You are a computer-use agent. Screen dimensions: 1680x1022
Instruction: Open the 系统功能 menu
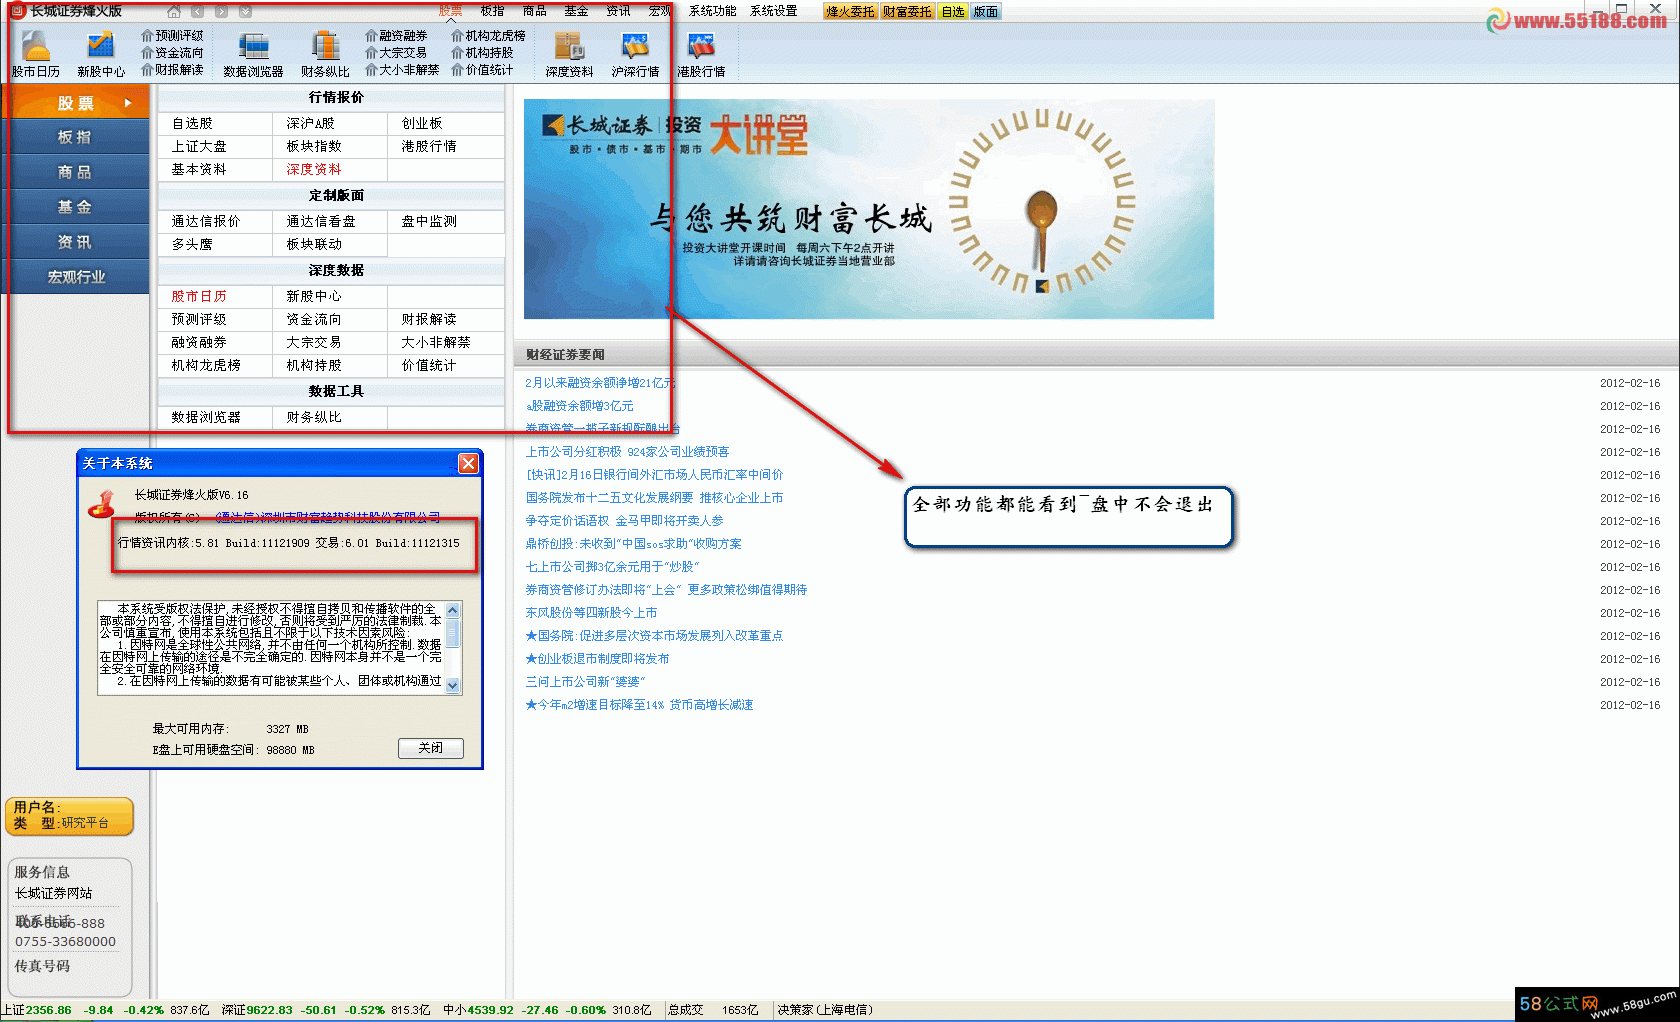tap(712, 11)
